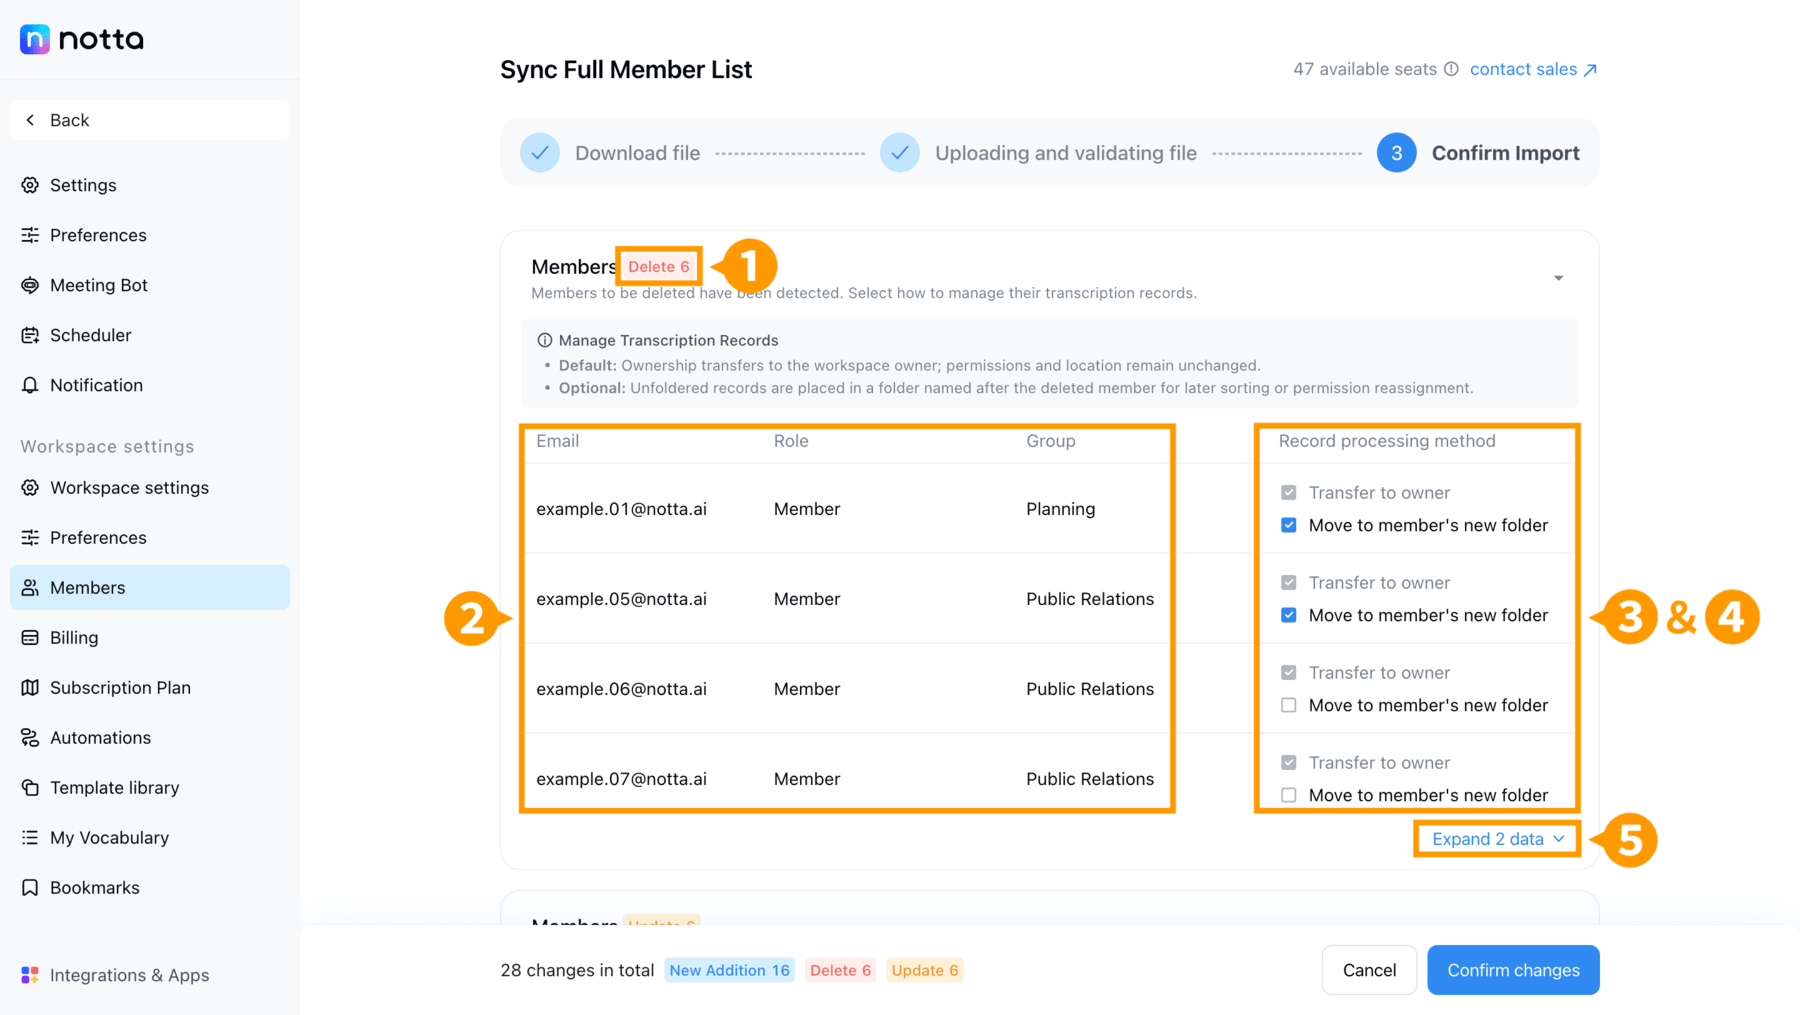Toggle Transfer to owner for example.05@notta.ai
The image size is (1800, 1015).
(x=1289, y=583)
